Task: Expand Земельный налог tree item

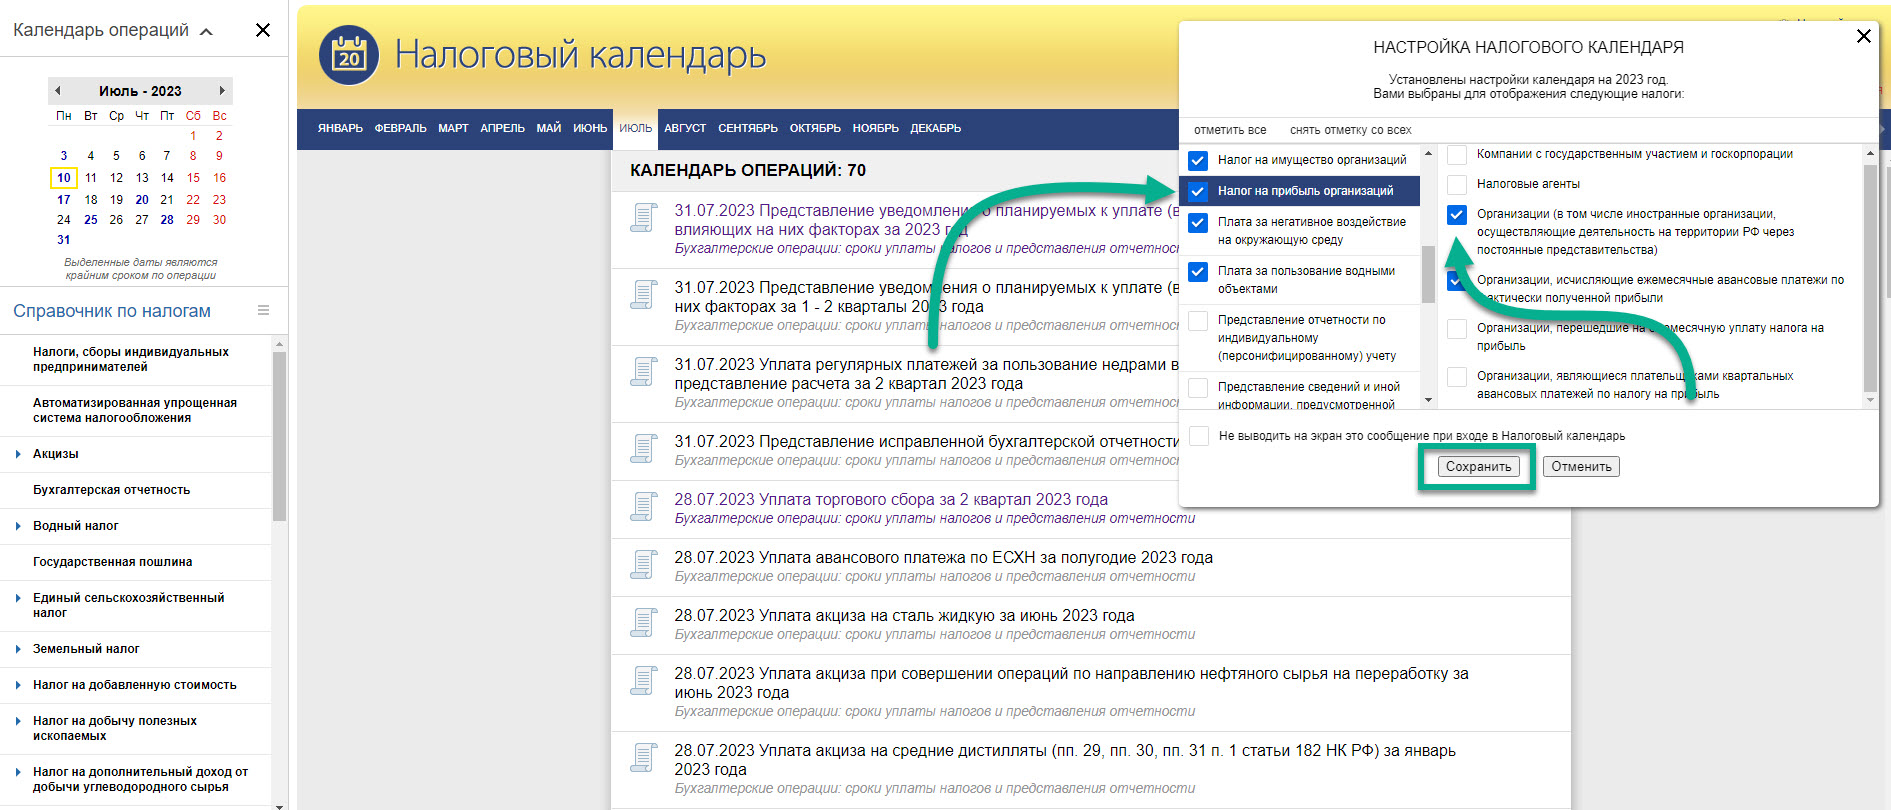Action: click(19, 649)
